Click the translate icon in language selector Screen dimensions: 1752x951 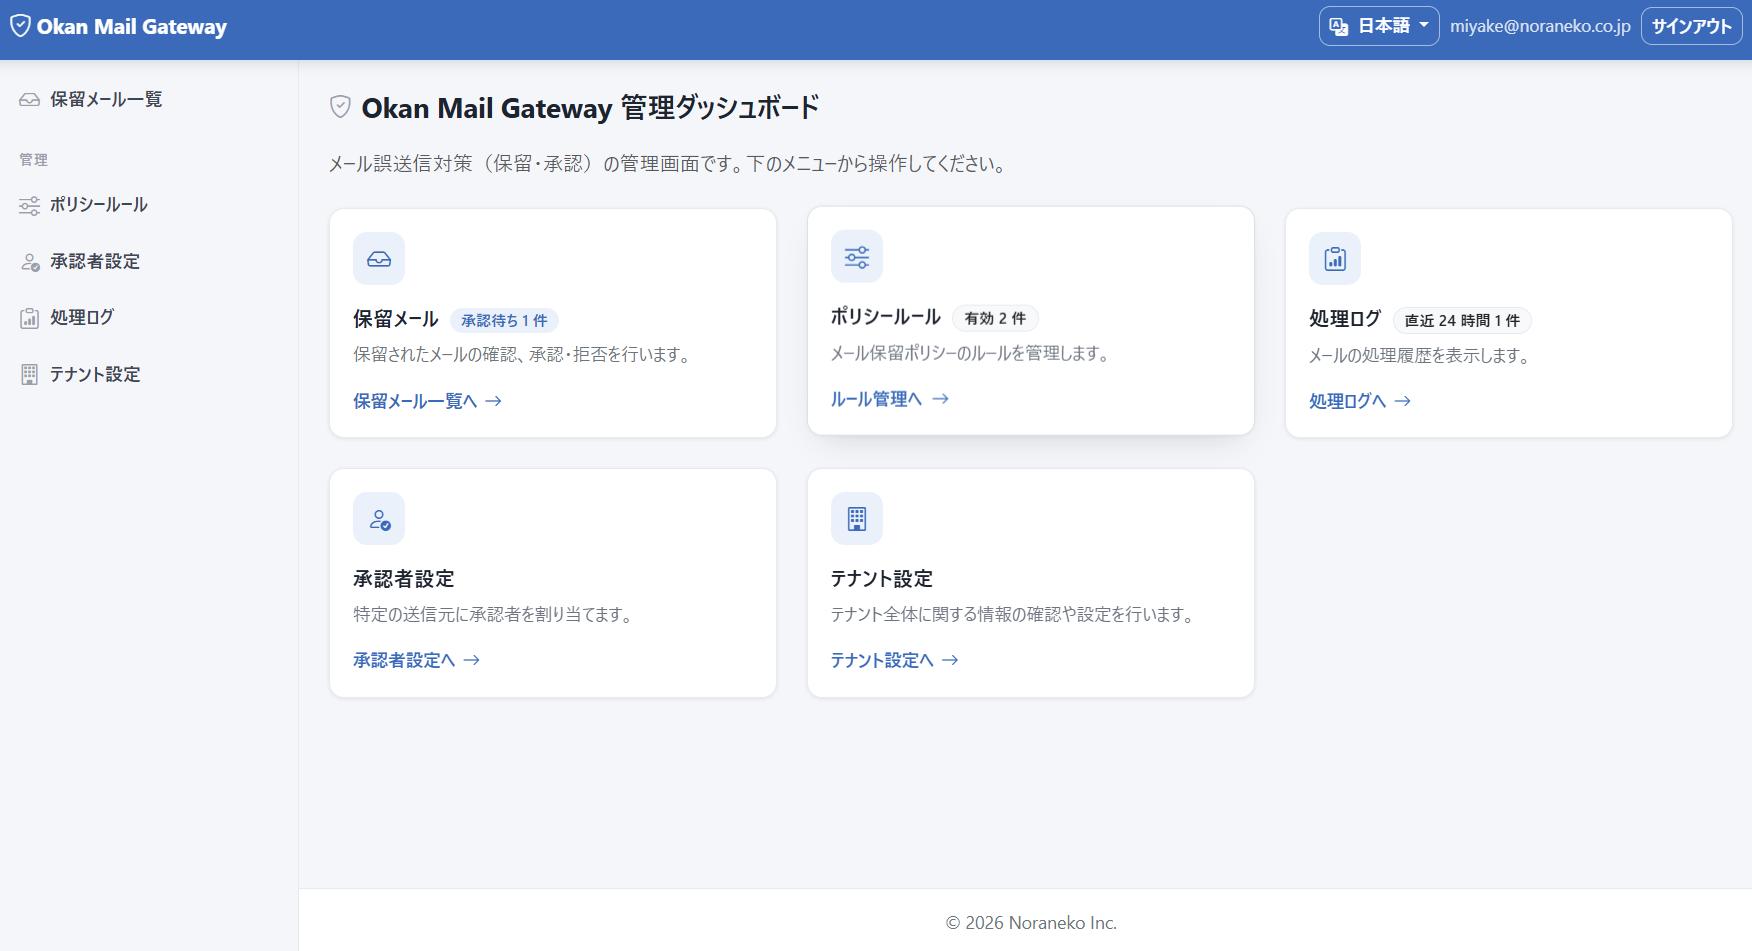tap(1339, 27)
